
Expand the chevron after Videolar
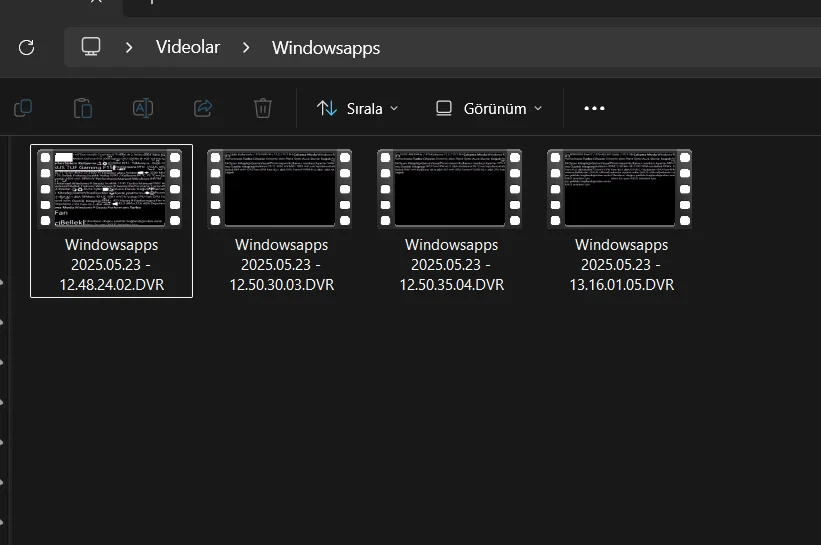(246, 48)
